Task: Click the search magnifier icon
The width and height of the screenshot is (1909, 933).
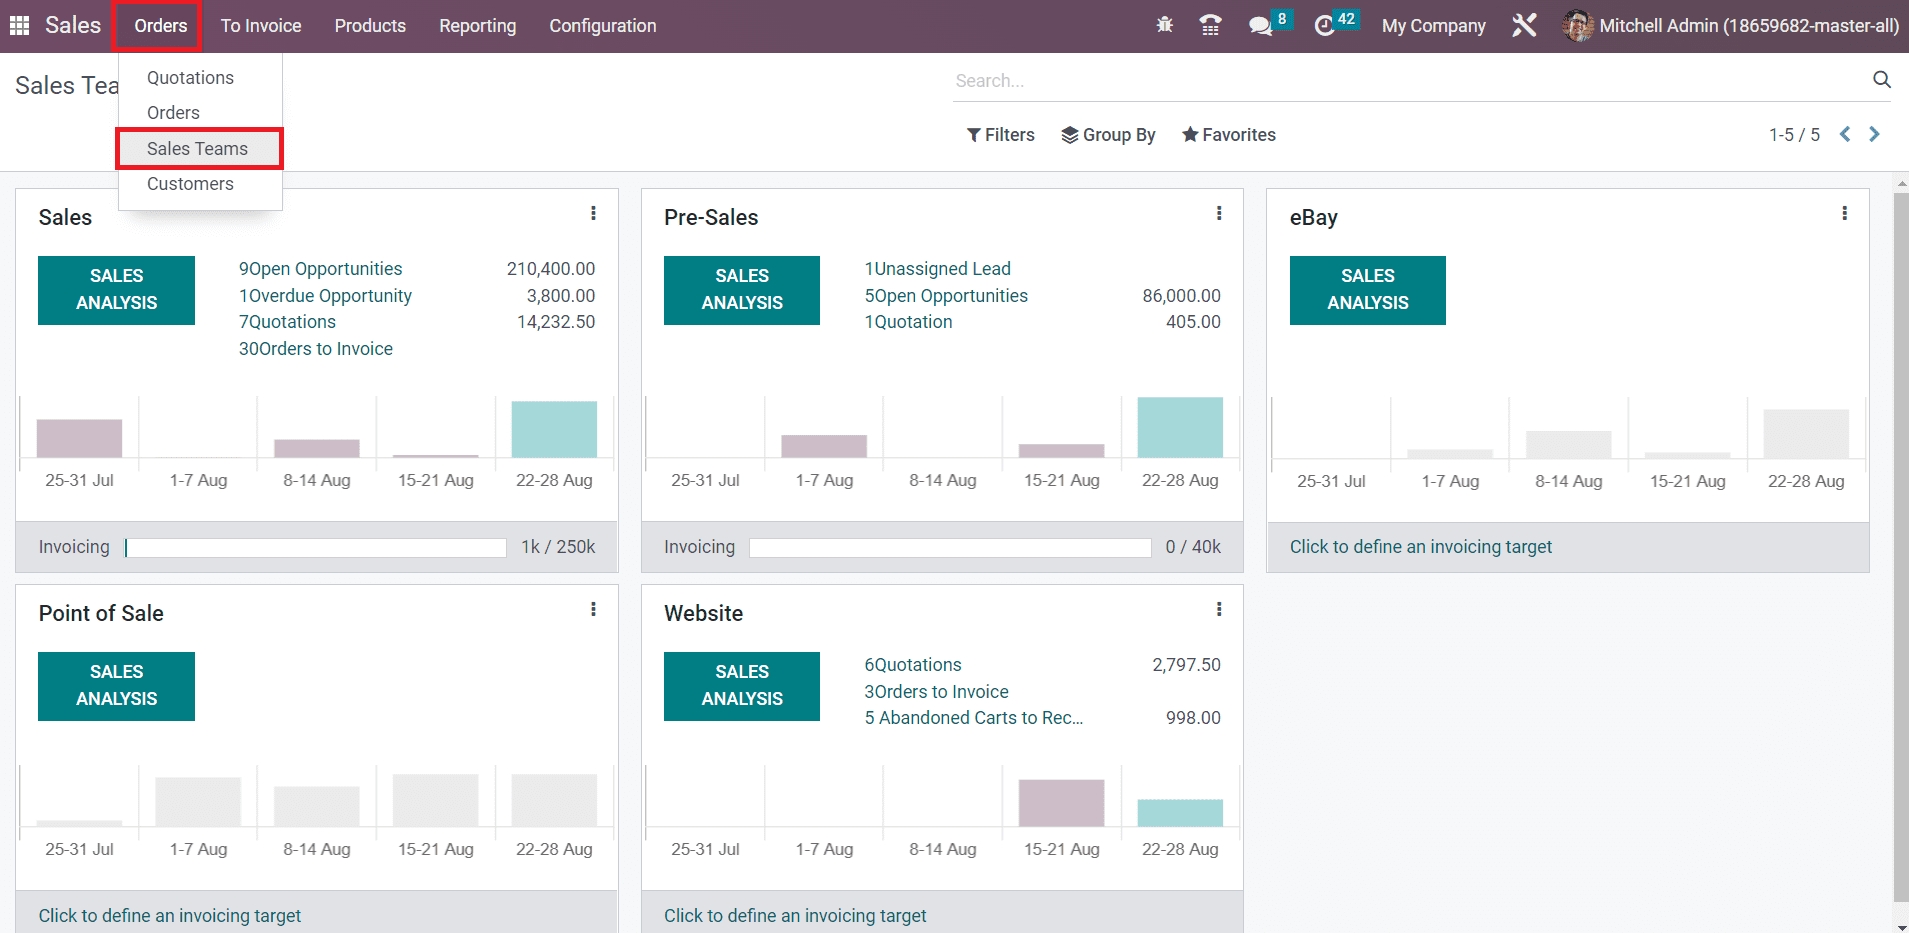Action: point(1881,80)
